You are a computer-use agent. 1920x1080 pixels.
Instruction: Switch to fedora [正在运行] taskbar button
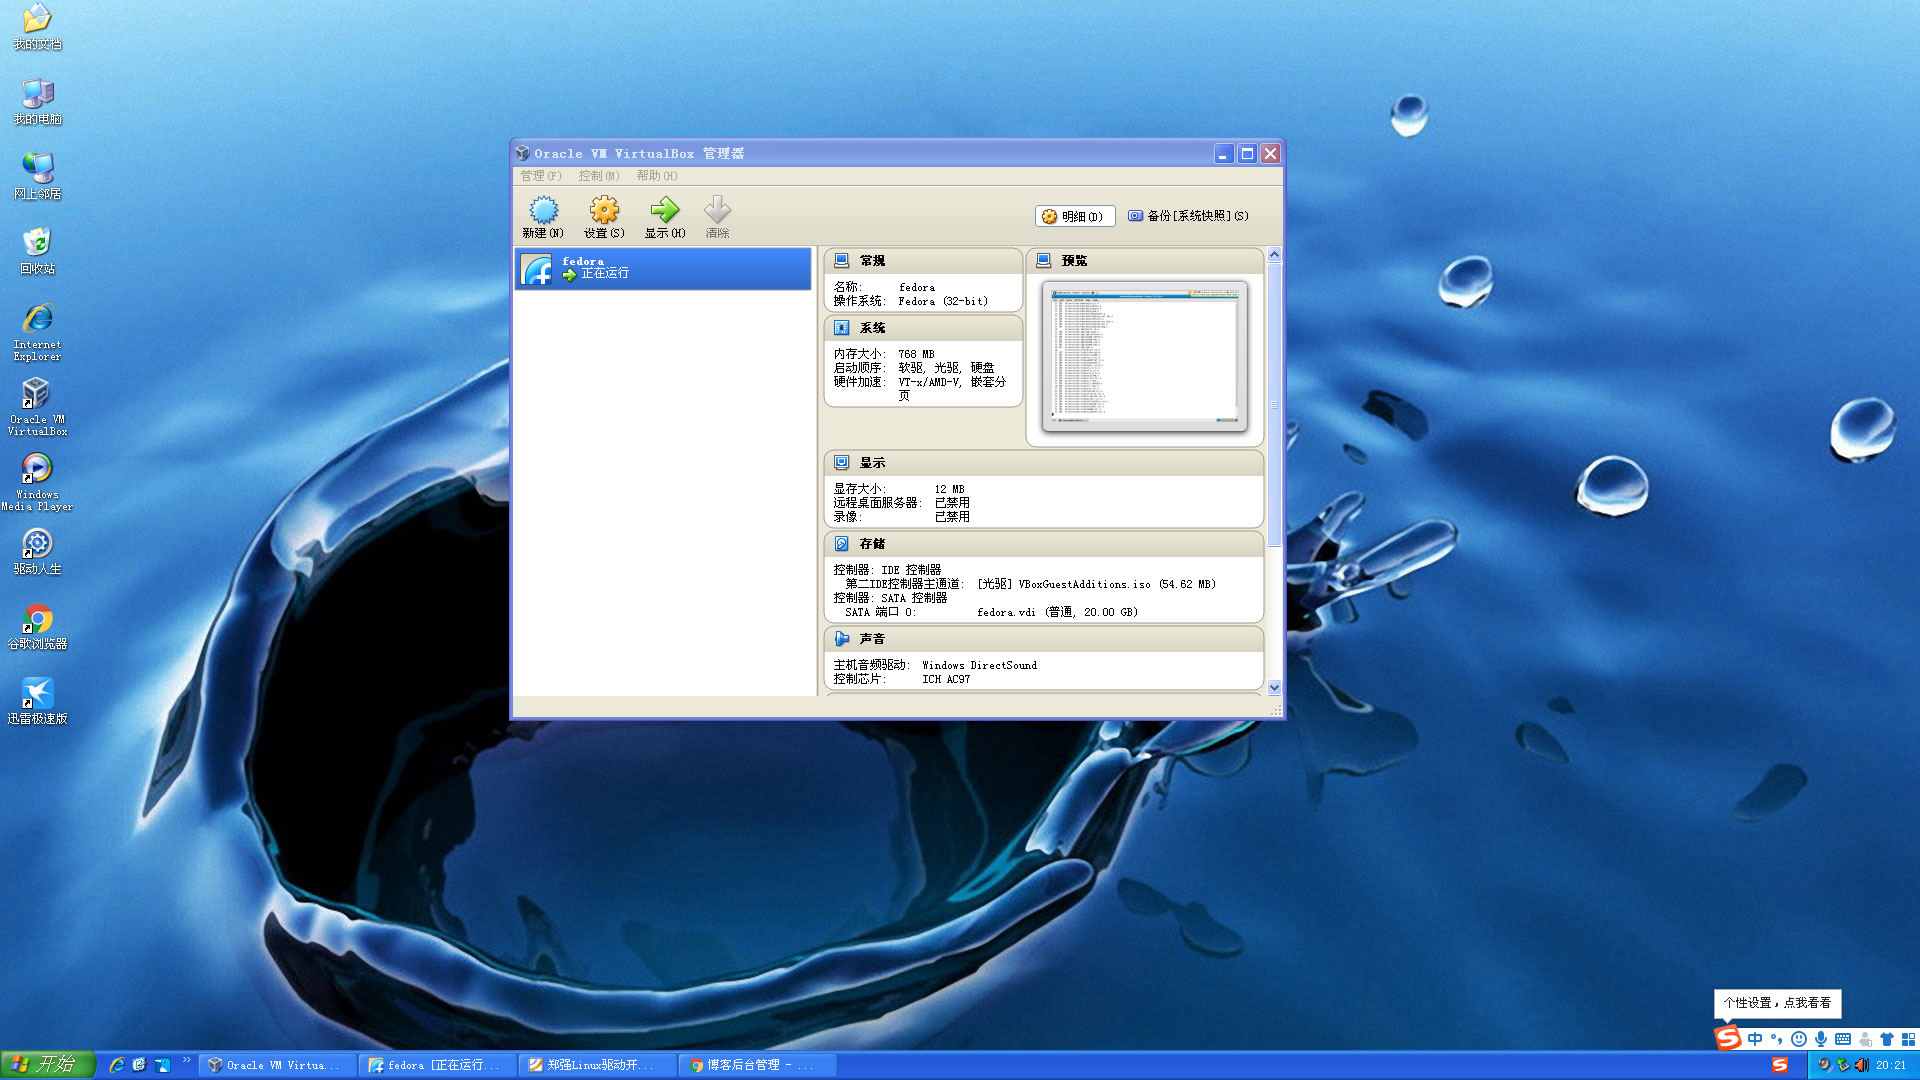tap(438, 1066)
